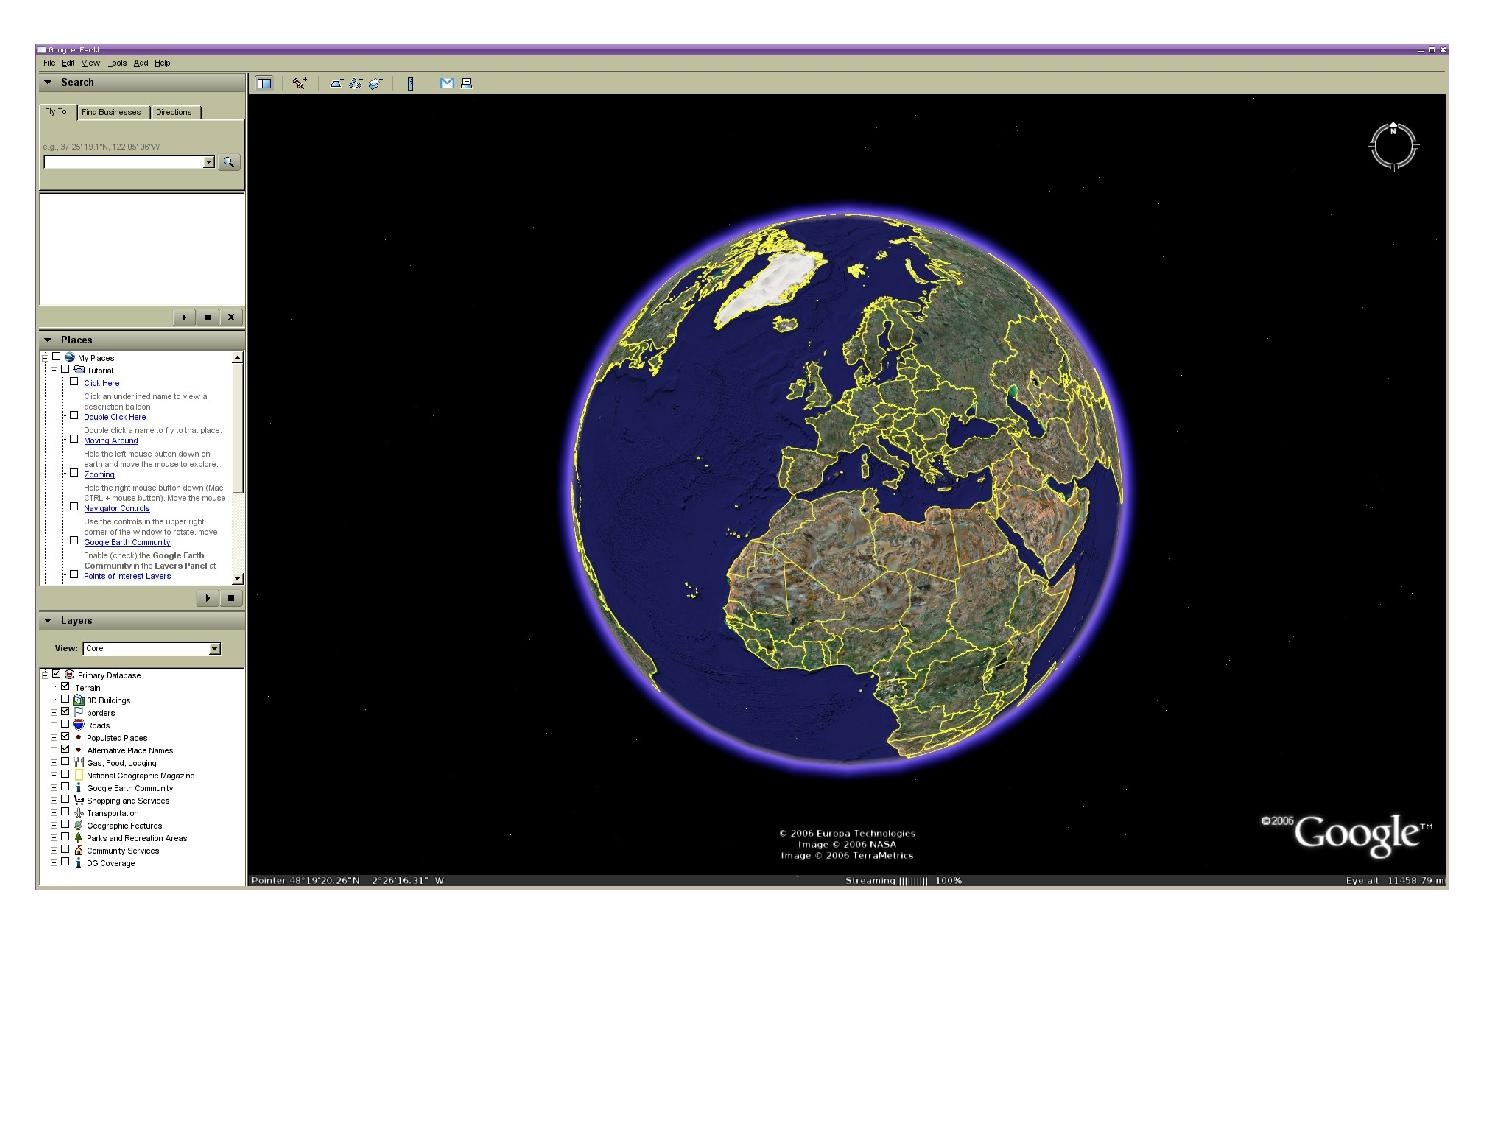Image resolution: width=1500 pixels, height=1125 pixels.
Task: Click the compass navigation ring
Action: pos(1392,146)
